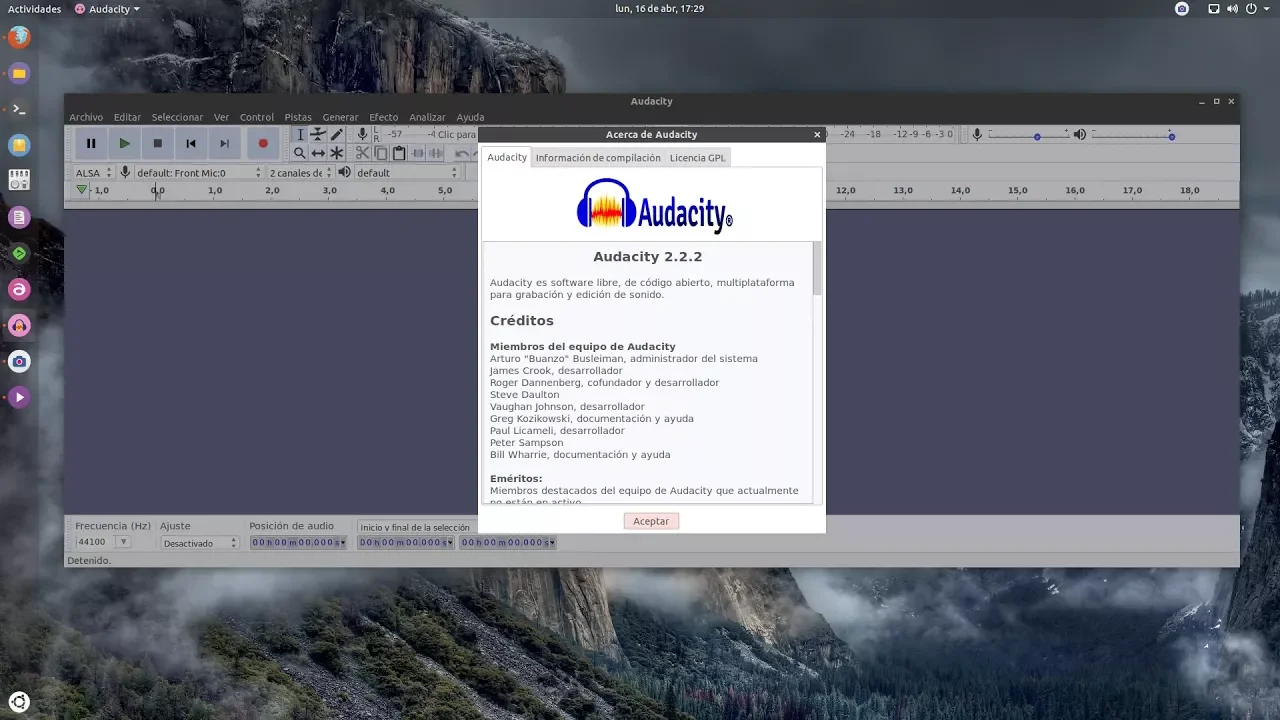This screenshot has width=1280, height=720.
Task: Open Show Applications grid in the dock
Action: (19, 701)
